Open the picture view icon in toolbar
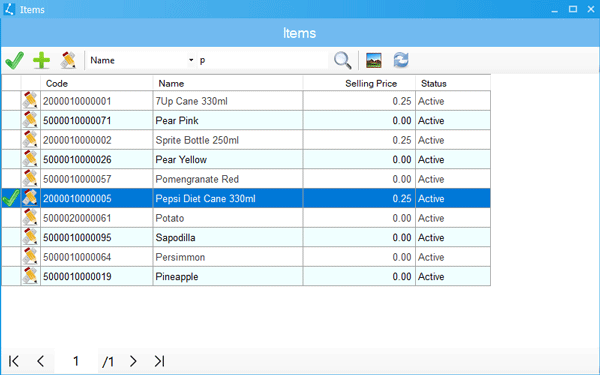 point(373,60)
